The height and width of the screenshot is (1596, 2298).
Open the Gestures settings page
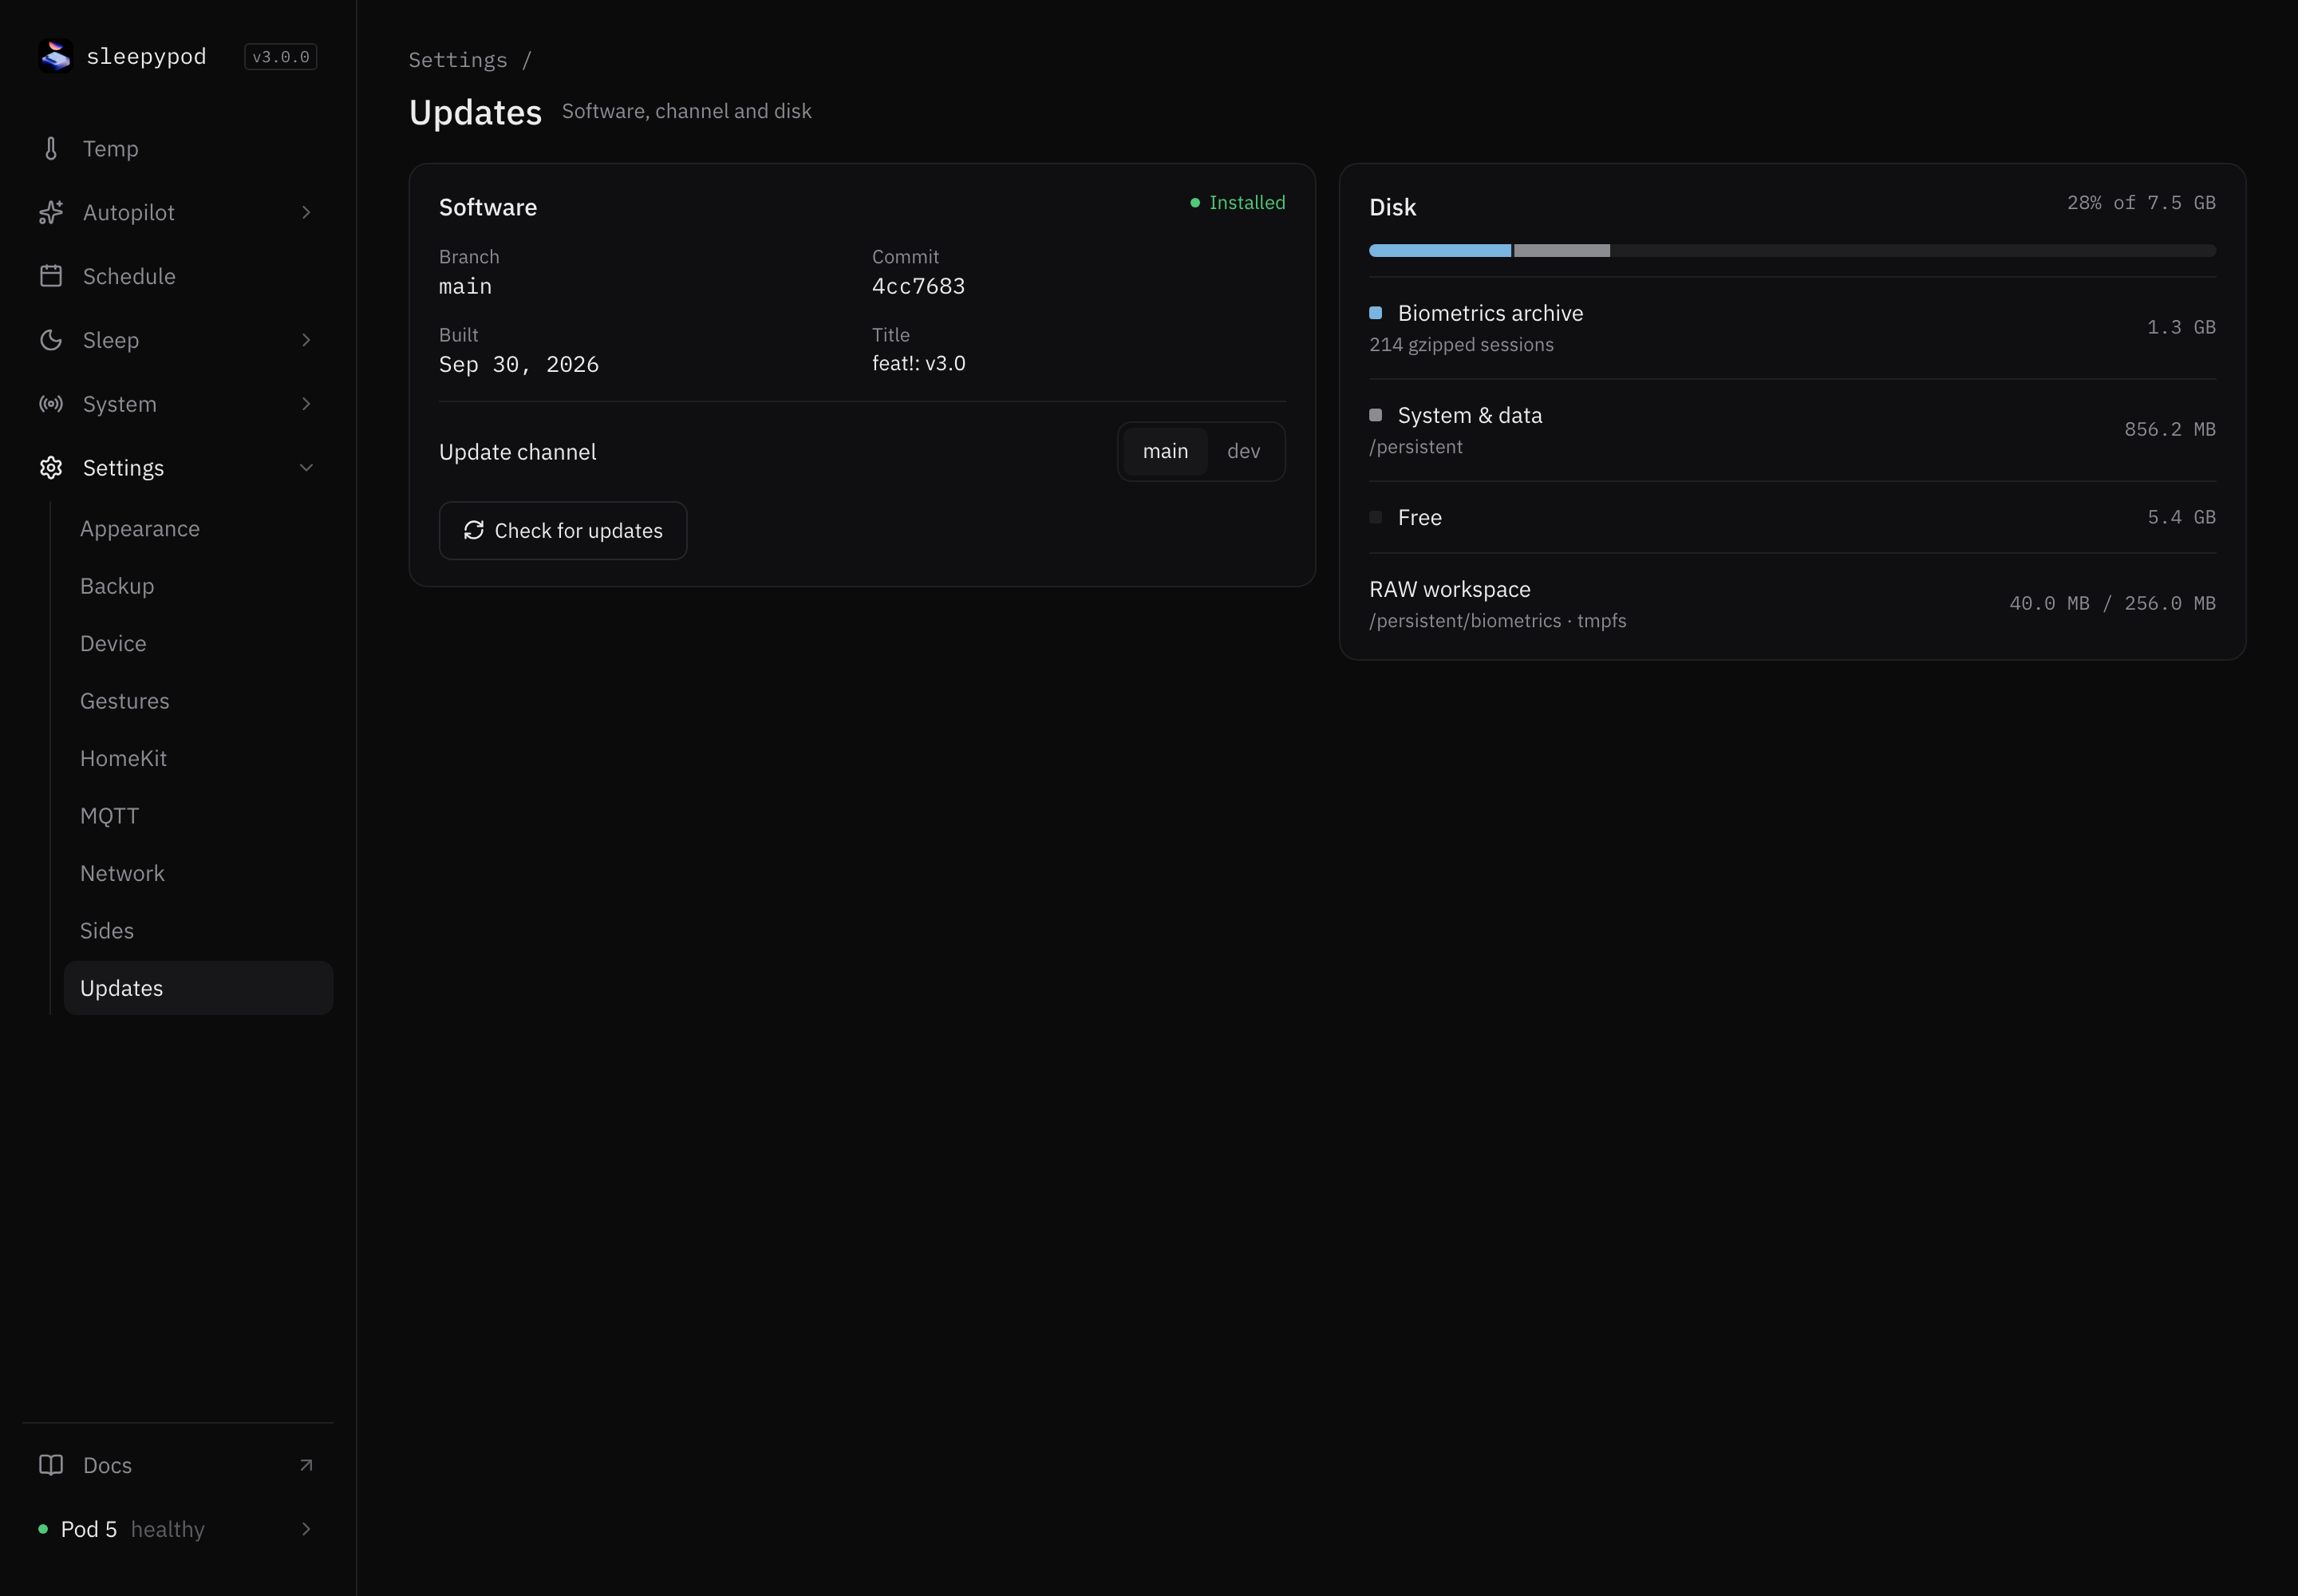[198, 701]
